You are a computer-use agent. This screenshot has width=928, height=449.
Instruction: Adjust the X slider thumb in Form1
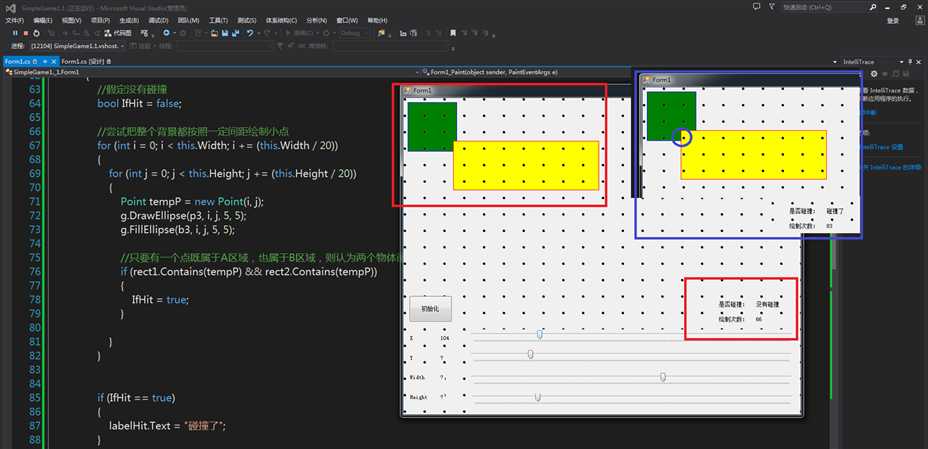[x=540, y=334]
